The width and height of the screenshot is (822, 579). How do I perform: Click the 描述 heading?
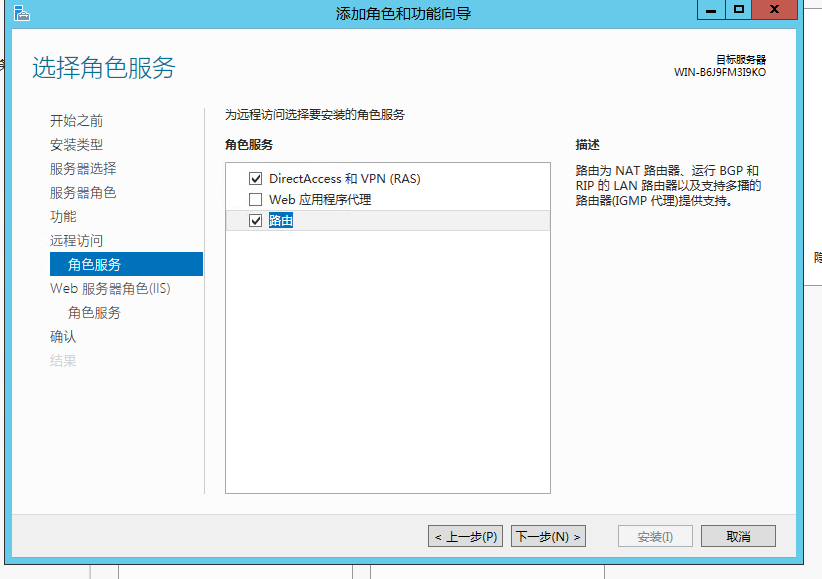tap(587, 145)
